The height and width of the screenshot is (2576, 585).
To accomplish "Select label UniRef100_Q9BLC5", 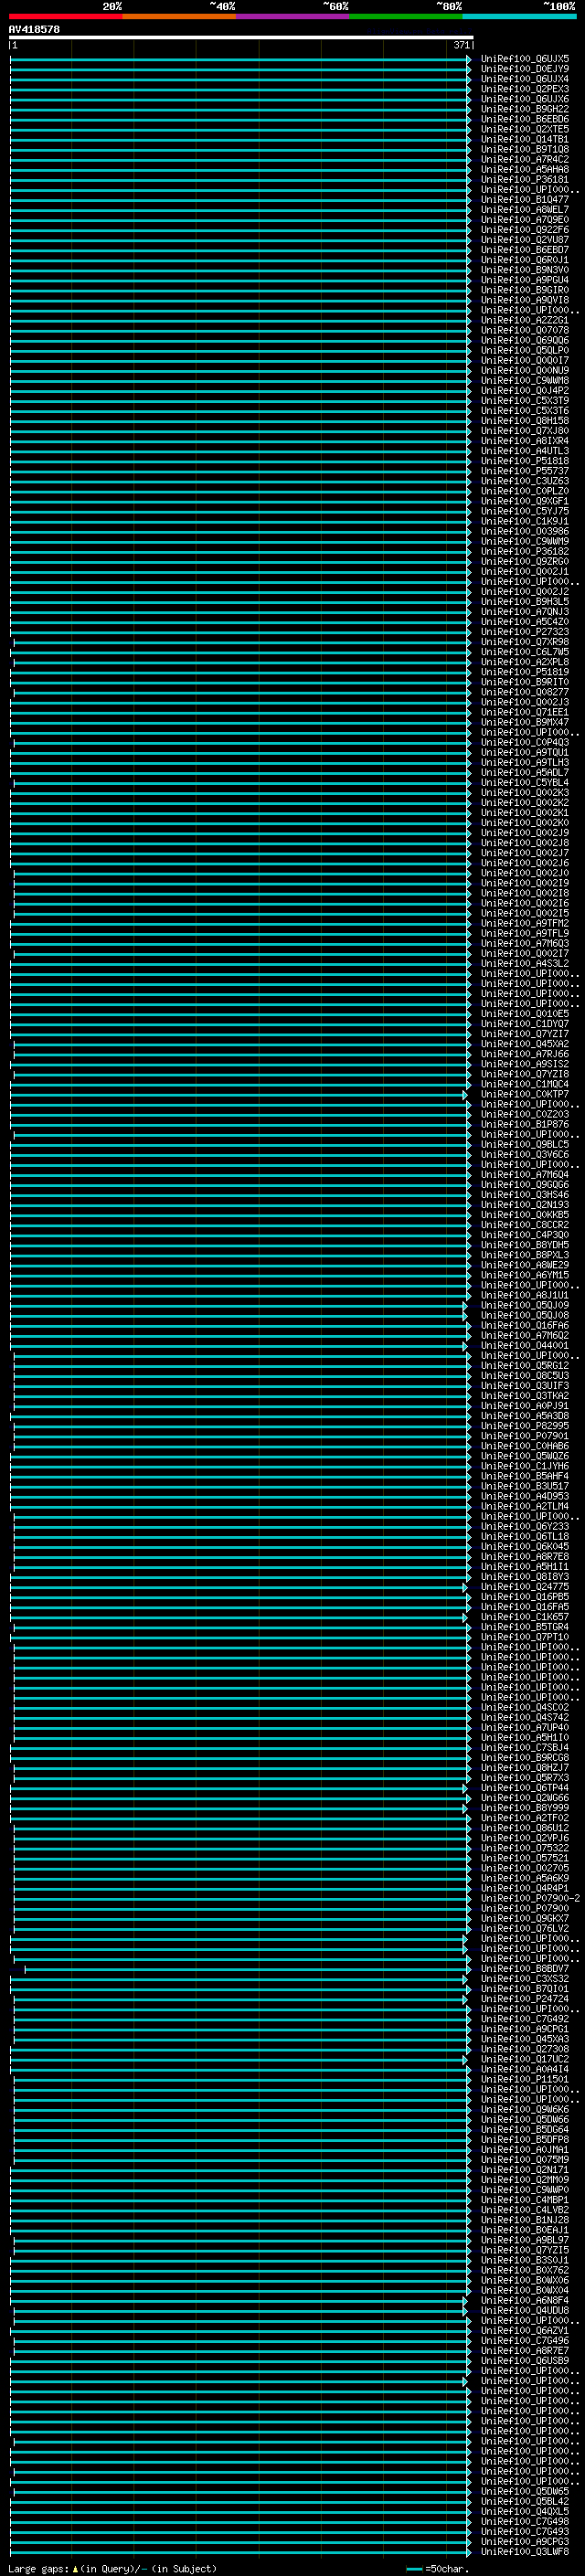I will pyautogui.click(x=525, y=1144).
